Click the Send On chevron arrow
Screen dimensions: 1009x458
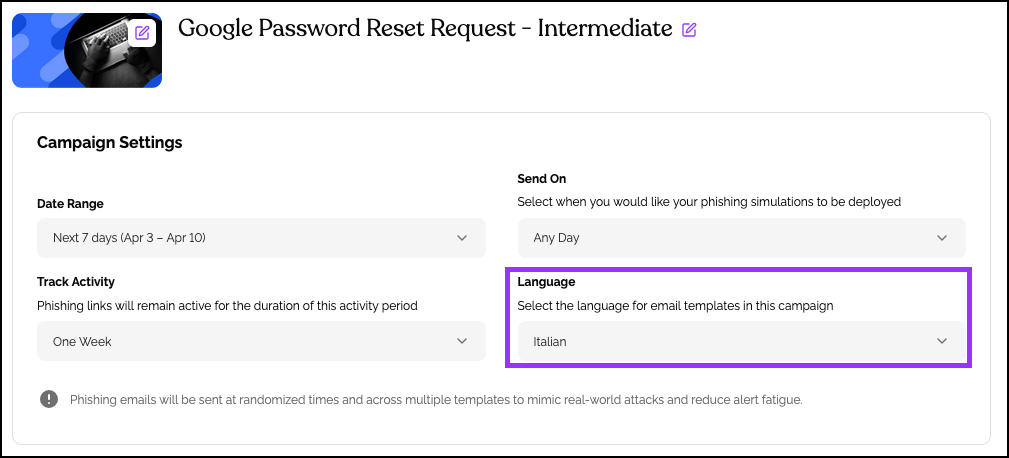pyautogui.click(x=941, y=238)
